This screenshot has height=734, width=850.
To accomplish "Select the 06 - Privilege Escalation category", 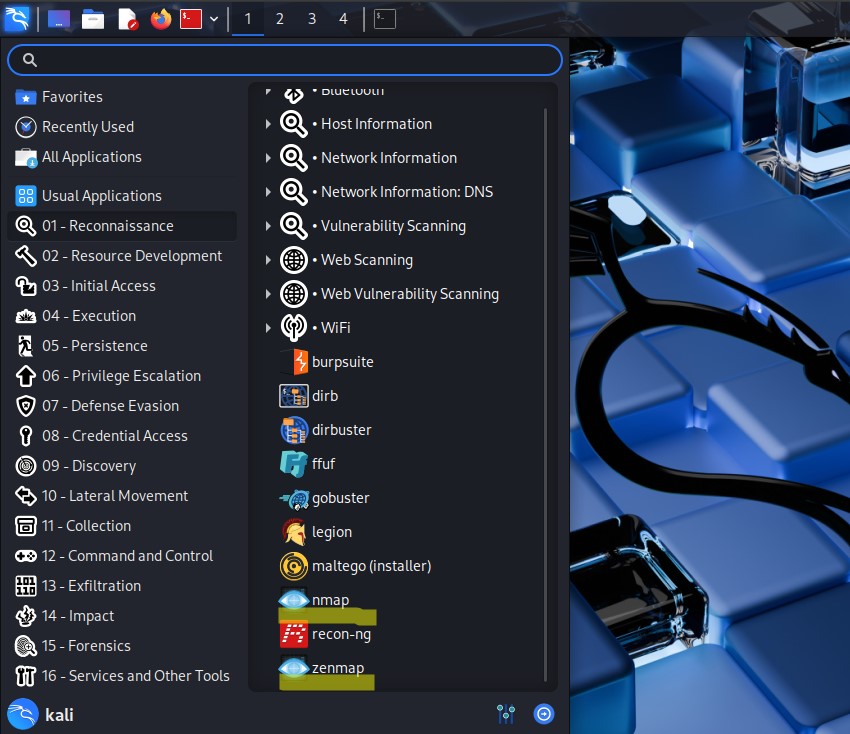I will click(x=120, y=376).
